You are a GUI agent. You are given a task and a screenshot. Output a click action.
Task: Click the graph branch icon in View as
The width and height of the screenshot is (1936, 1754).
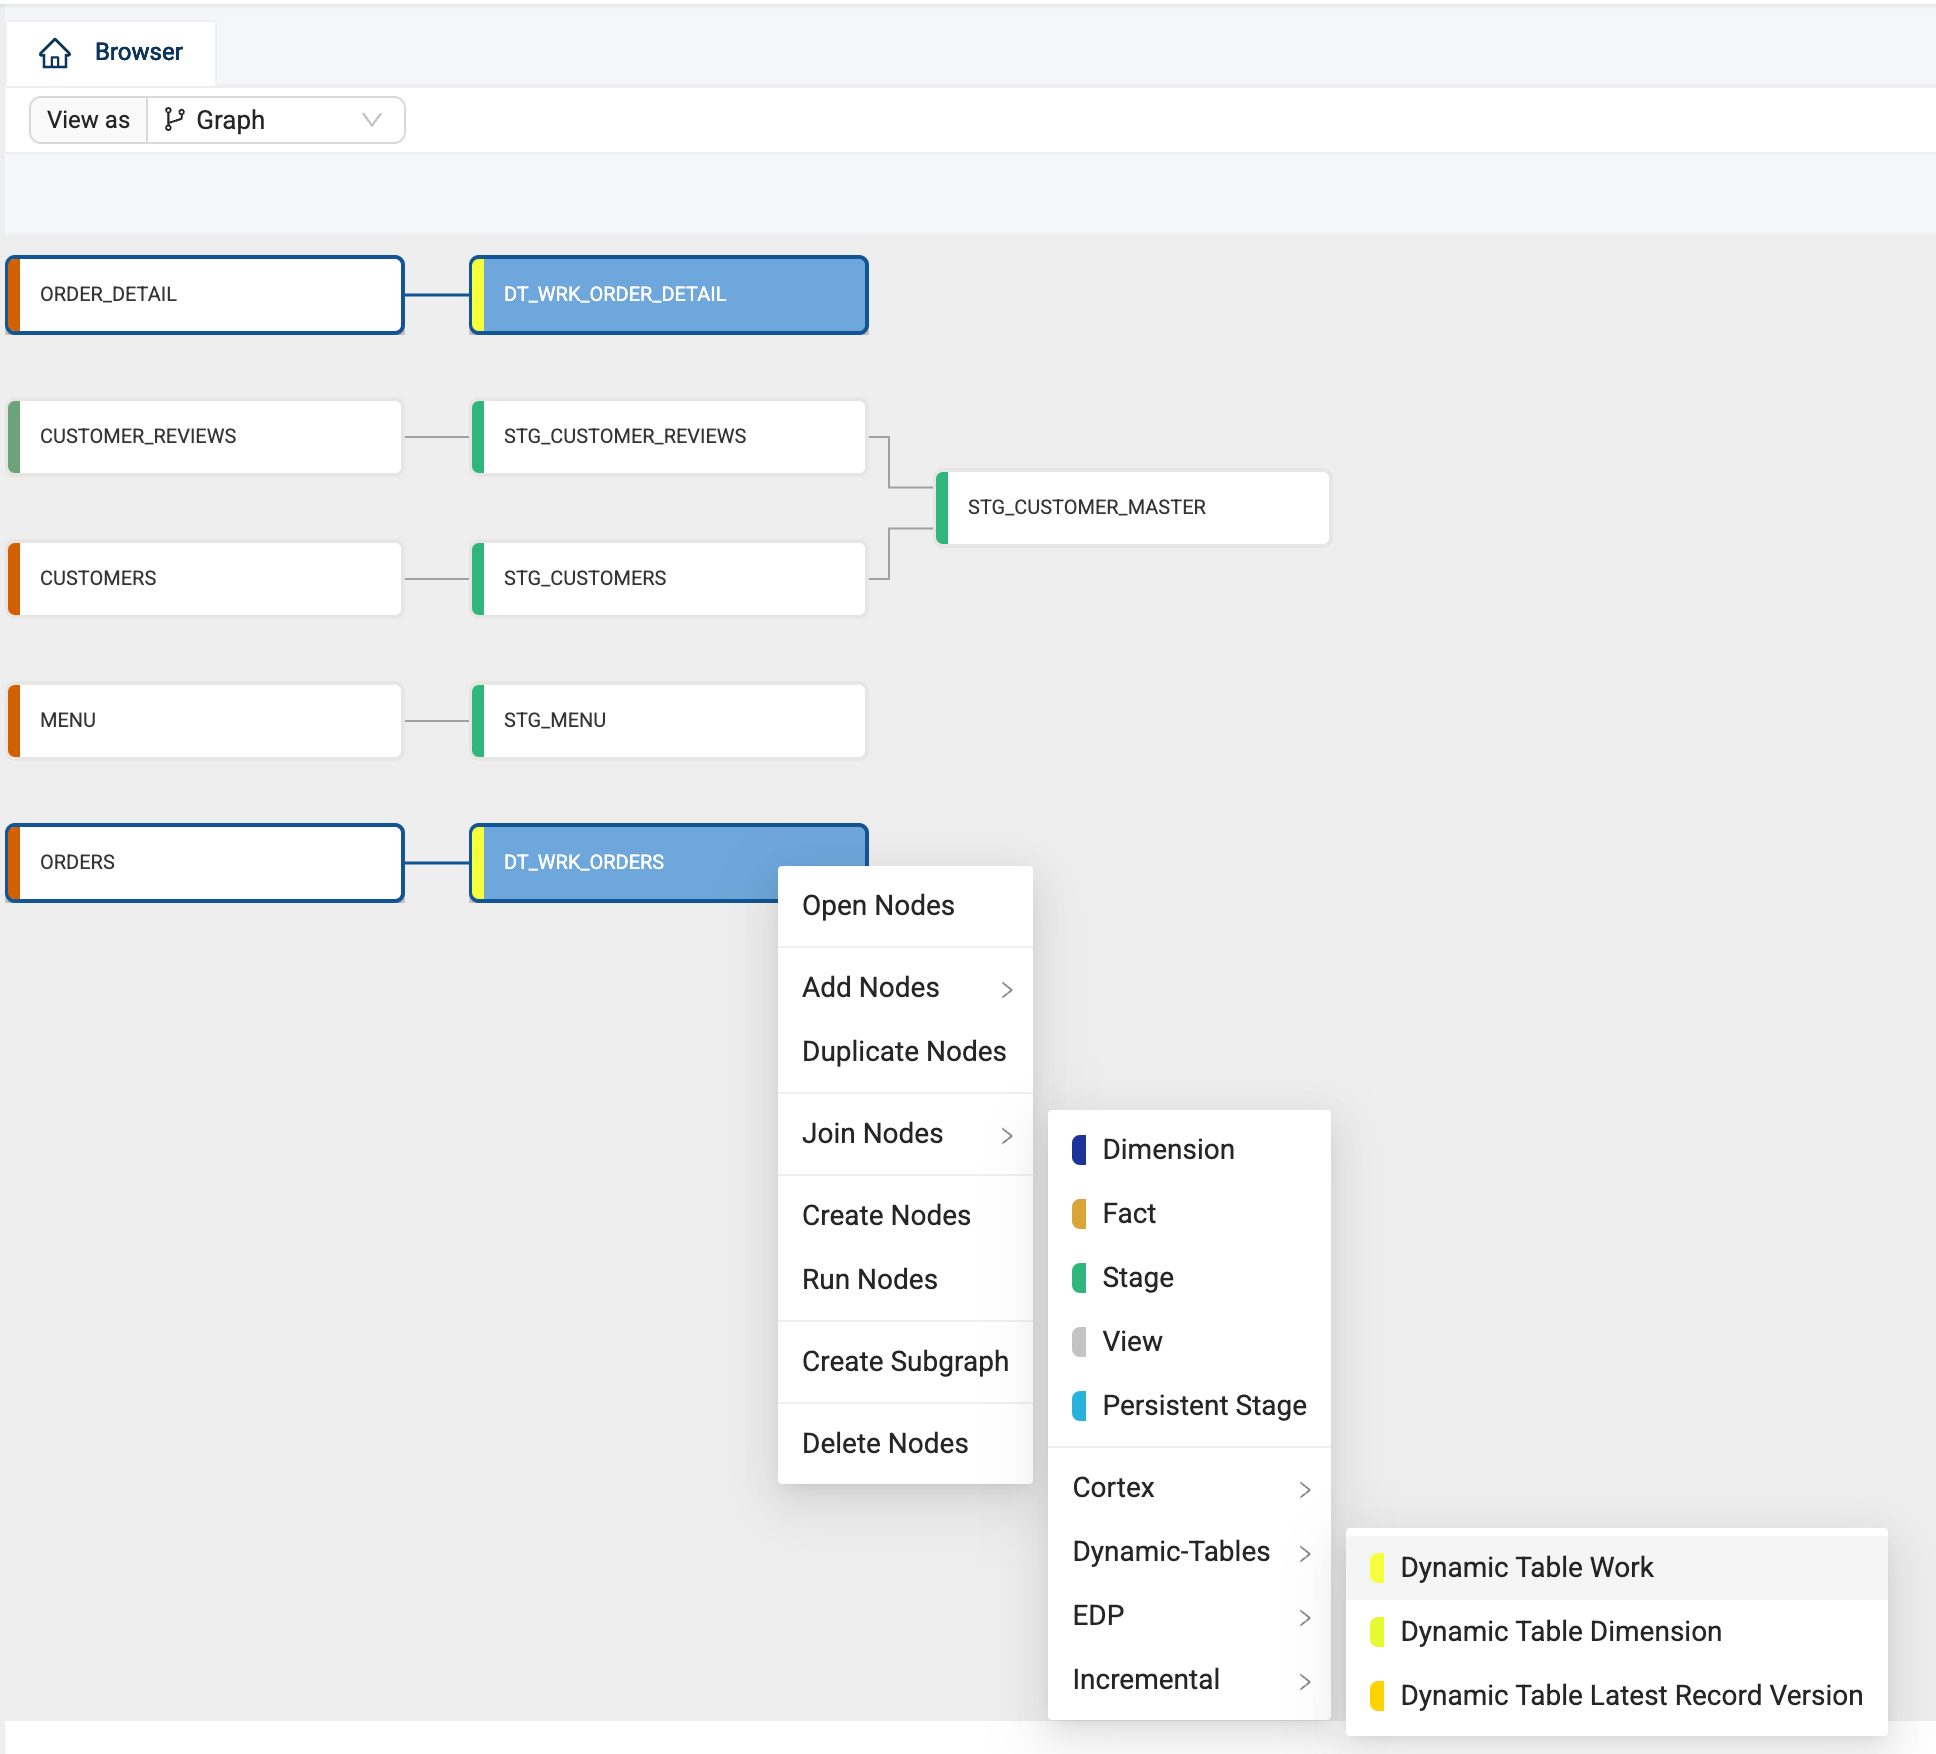tap(174, 120)
